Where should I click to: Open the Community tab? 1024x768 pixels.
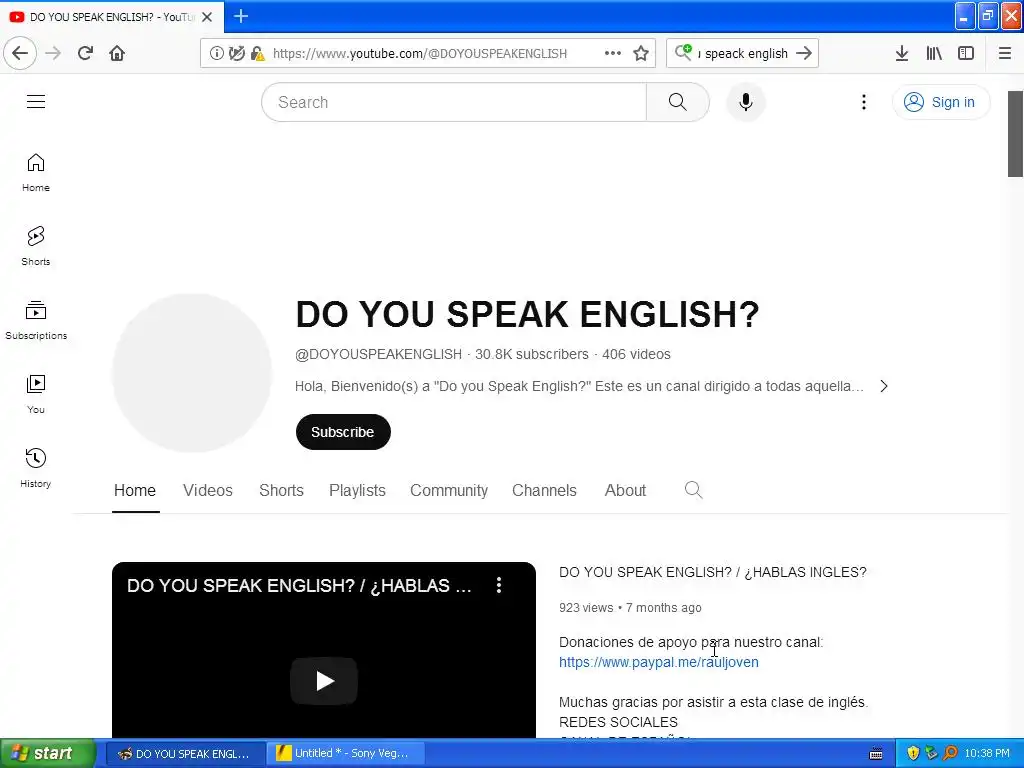point(449,490)
